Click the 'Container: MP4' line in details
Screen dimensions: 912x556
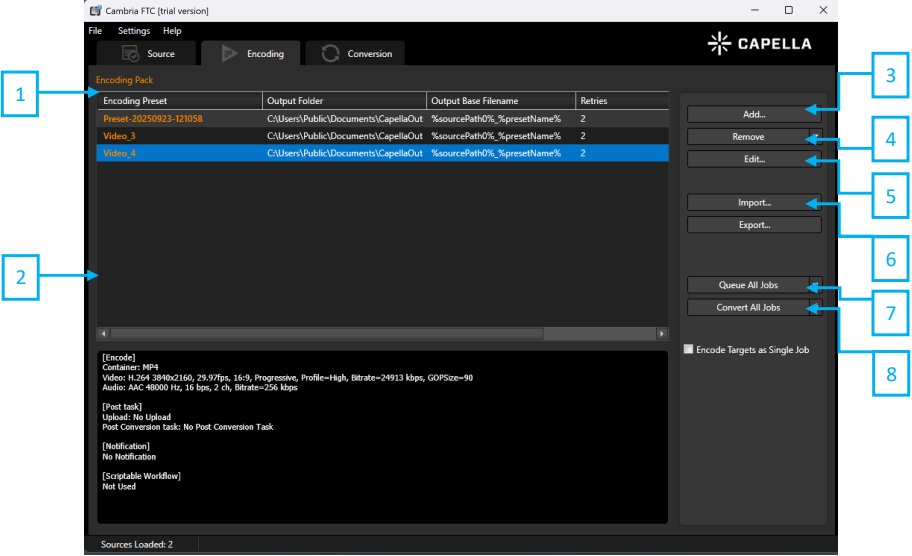tap(130, 368)
